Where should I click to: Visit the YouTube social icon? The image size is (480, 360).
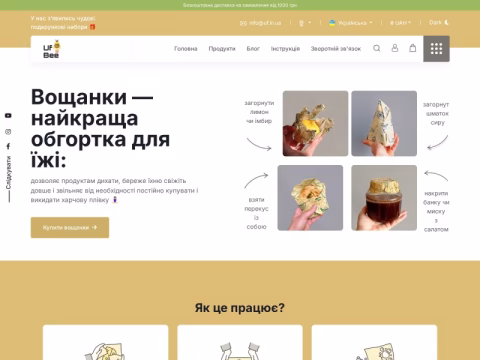(x=8, y=116)
